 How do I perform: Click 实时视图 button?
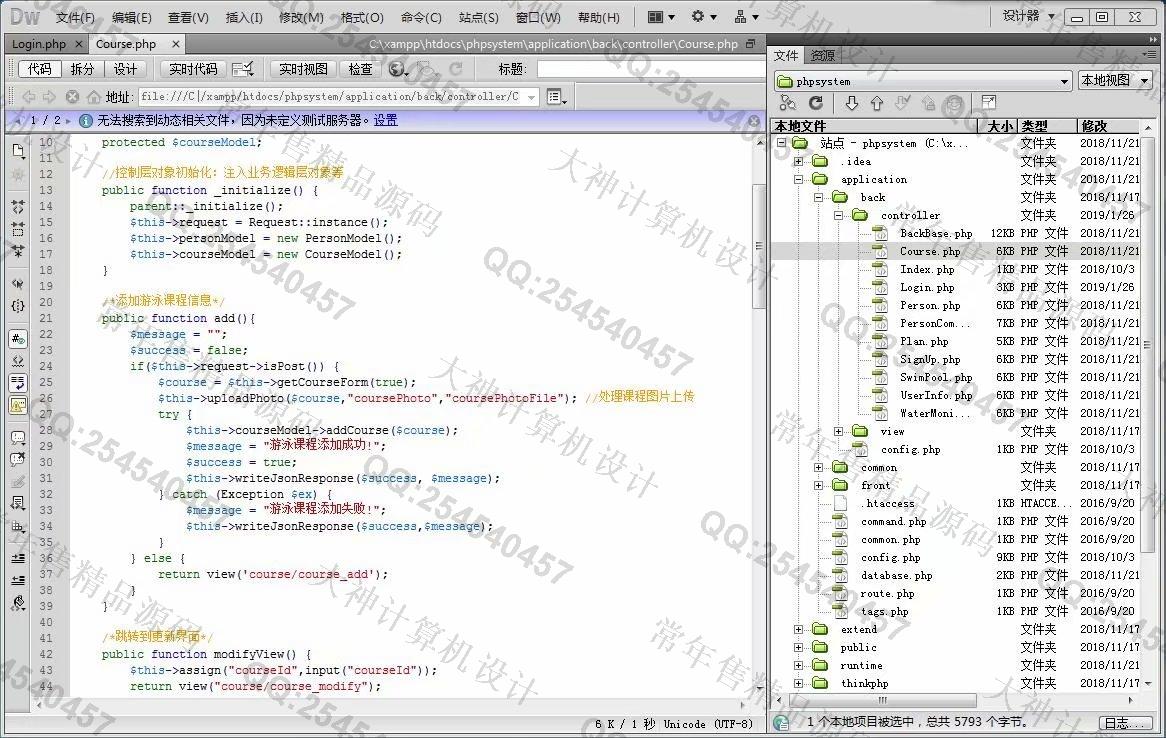[303, 69]
